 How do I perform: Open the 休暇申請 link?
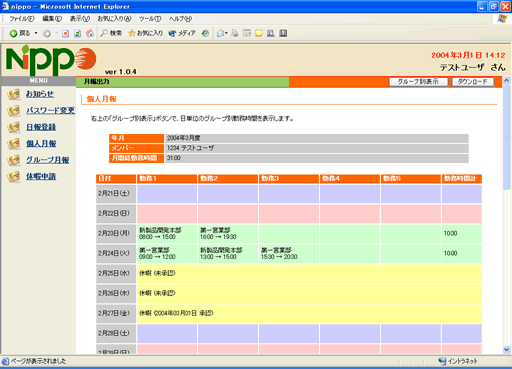click(41, 176)
